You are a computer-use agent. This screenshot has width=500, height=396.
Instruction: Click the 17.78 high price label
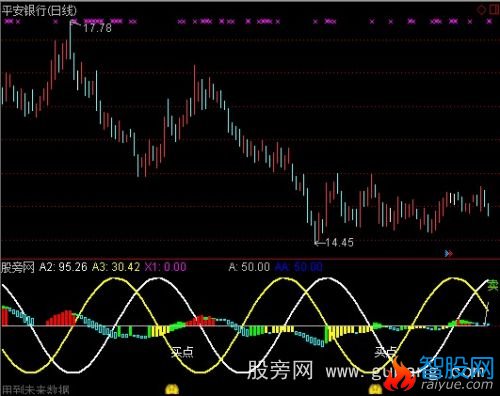coord(97,28)
